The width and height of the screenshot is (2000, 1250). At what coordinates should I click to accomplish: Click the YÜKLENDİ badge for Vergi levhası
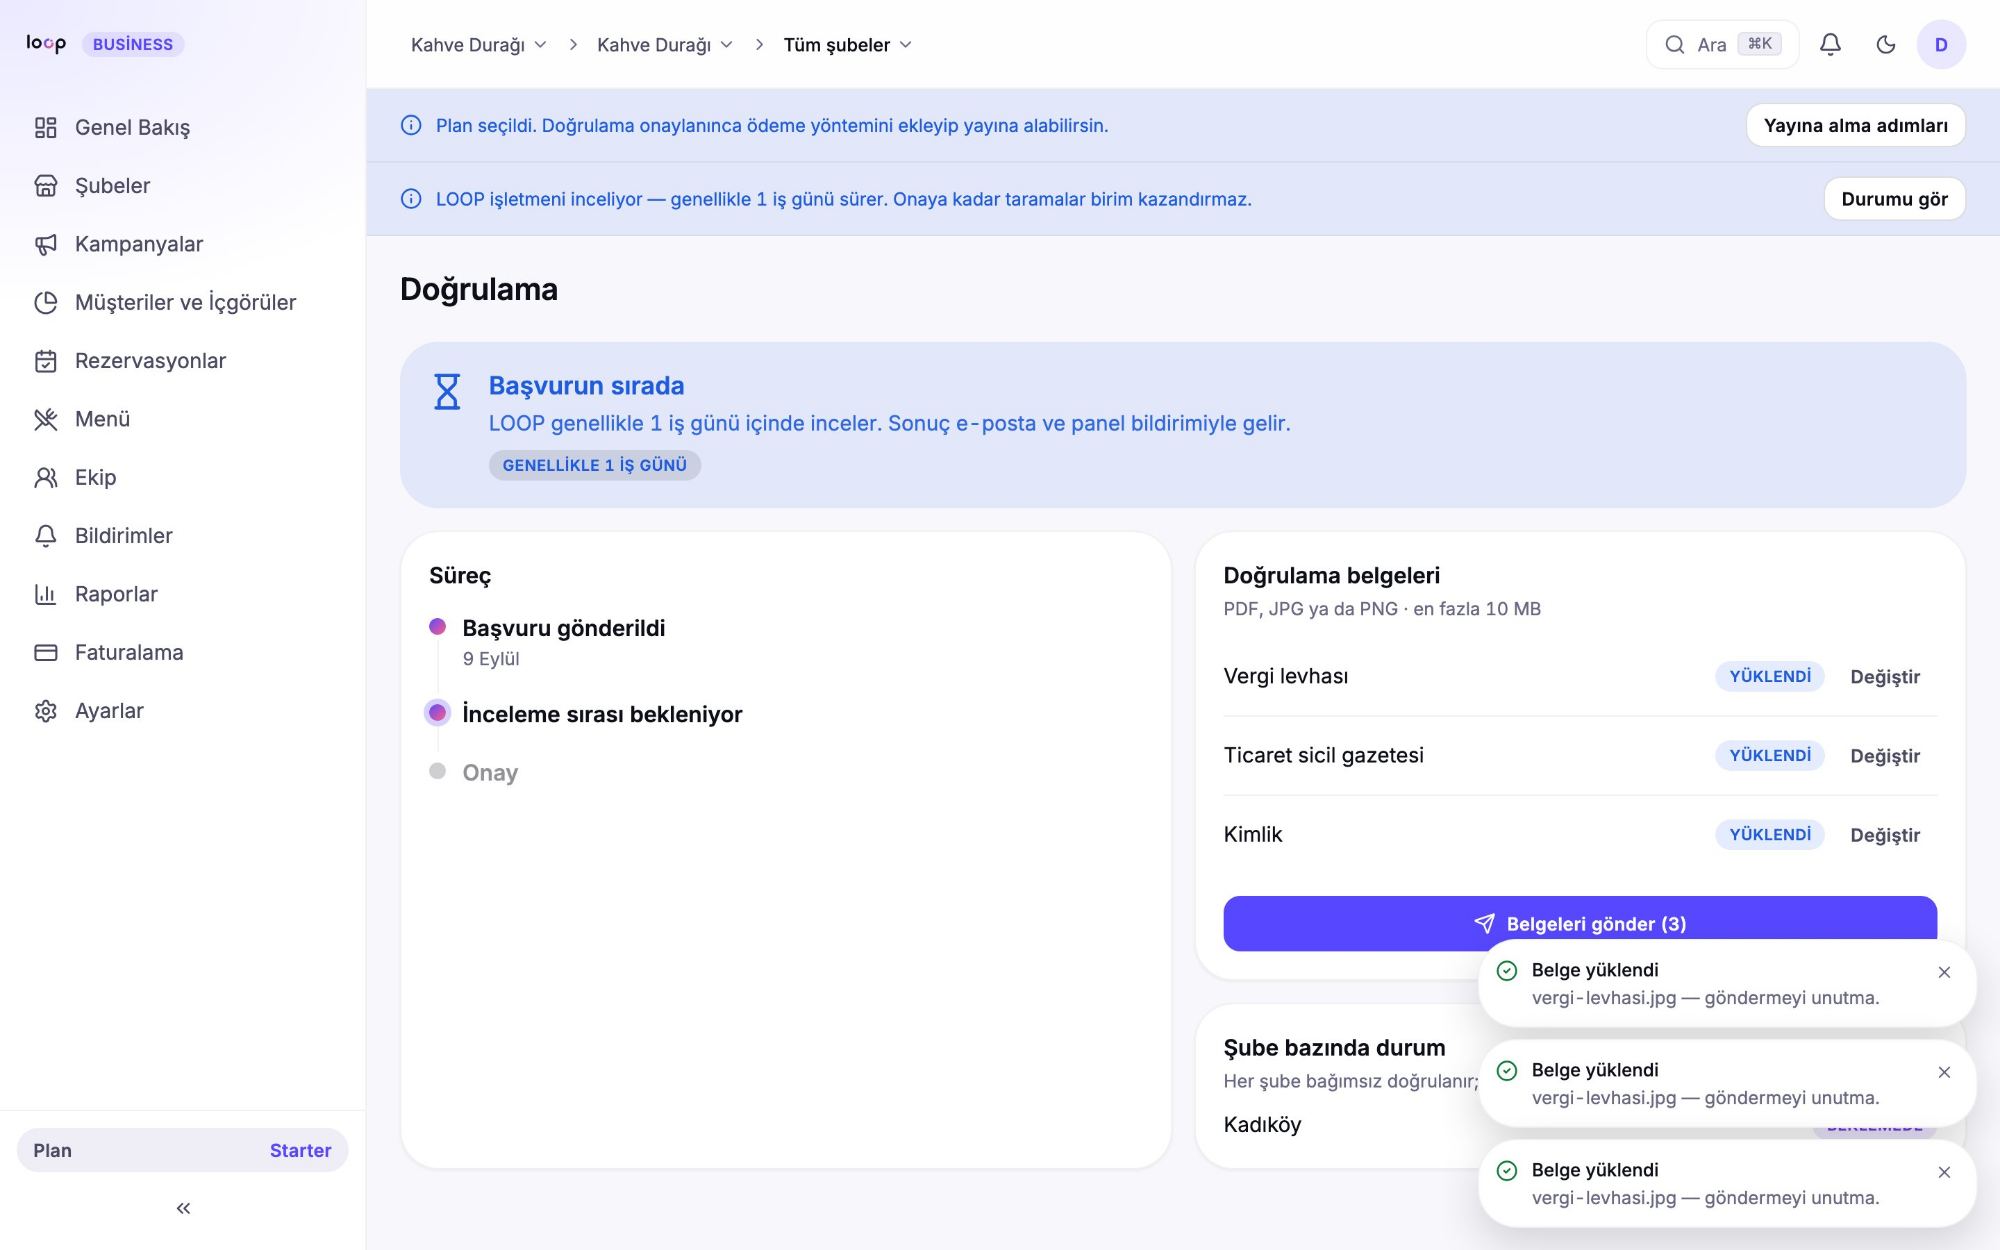(1770, 676)
